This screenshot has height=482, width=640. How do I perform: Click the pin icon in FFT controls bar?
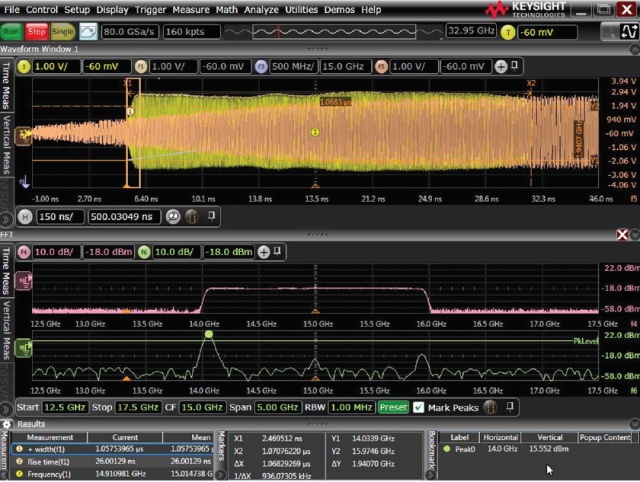click(510, 406)
